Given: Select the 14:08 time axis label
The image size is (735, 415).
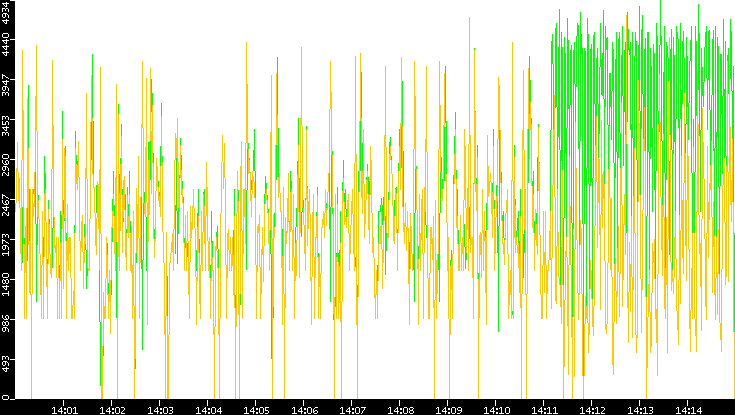Looking at the screenshot, I should point(400,410).
